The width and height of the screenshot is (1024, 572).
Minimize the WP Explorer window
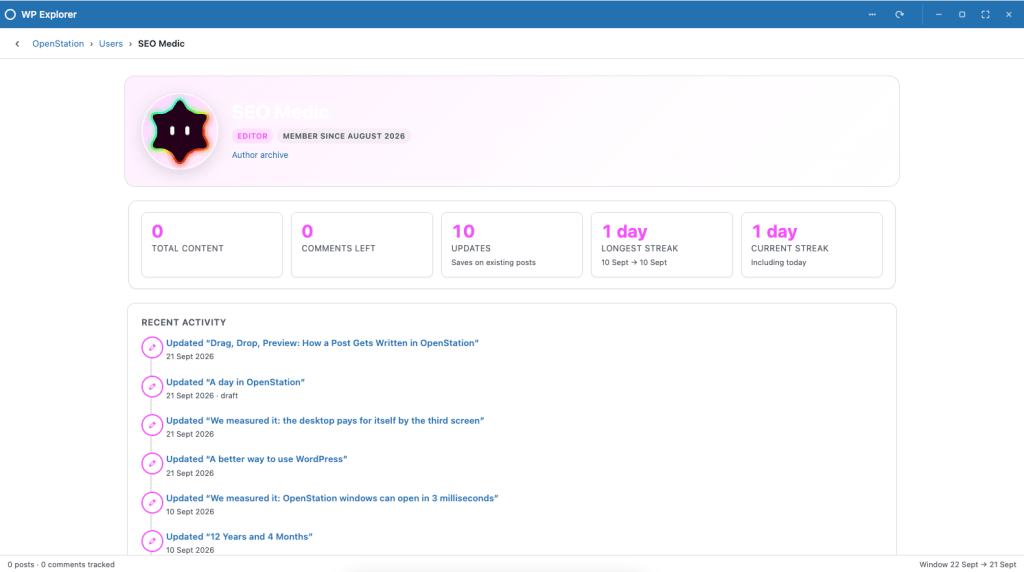pyautogui.click(x=938, y=14)
